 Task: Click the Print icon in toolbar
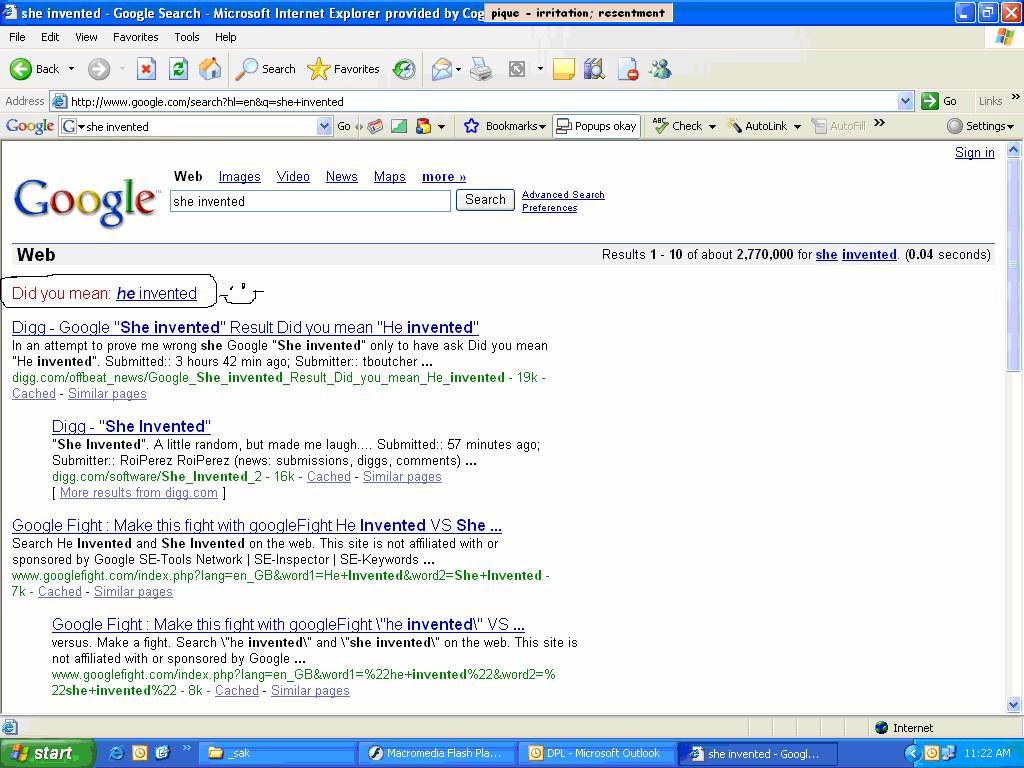coord(481,69)
